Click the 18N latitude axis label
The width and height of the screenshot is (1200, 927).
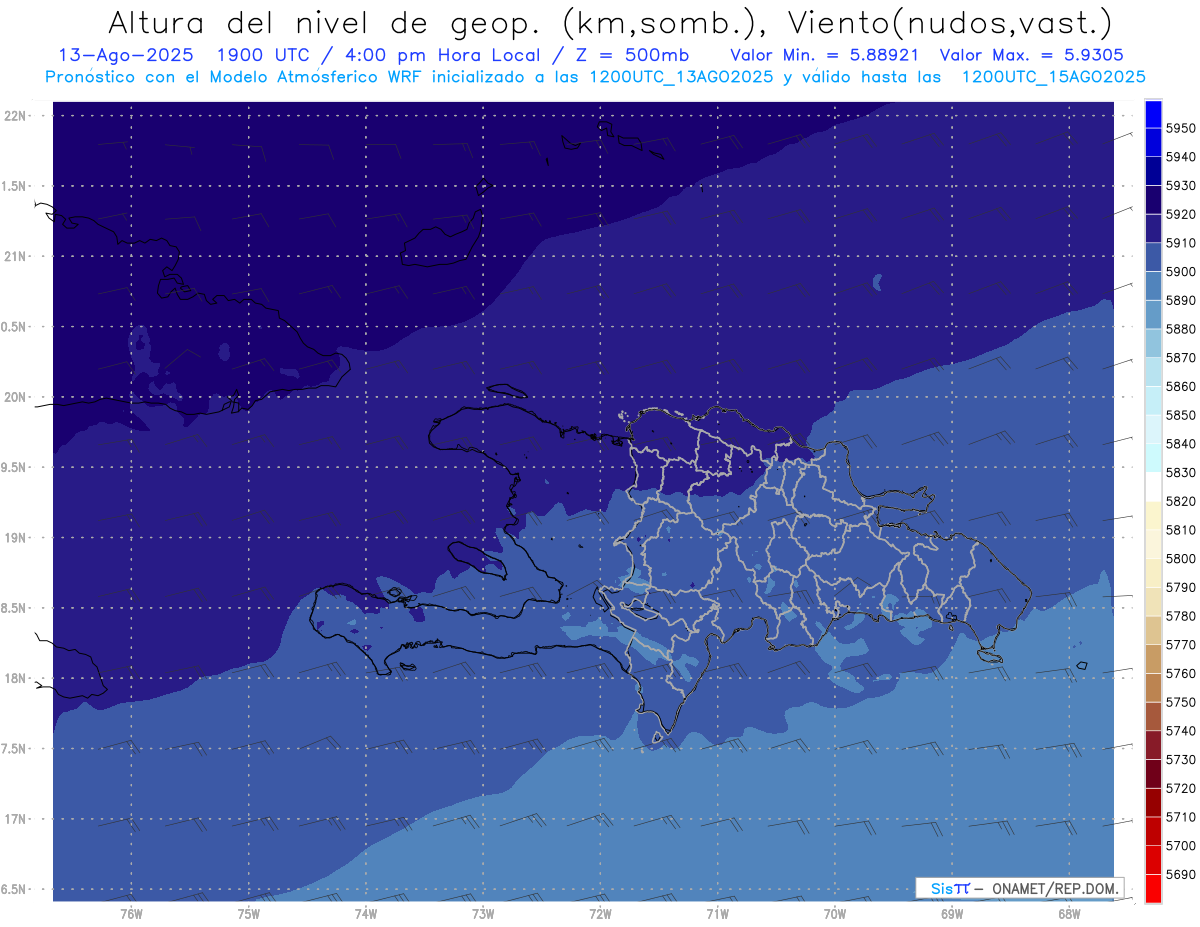[16, 679]
